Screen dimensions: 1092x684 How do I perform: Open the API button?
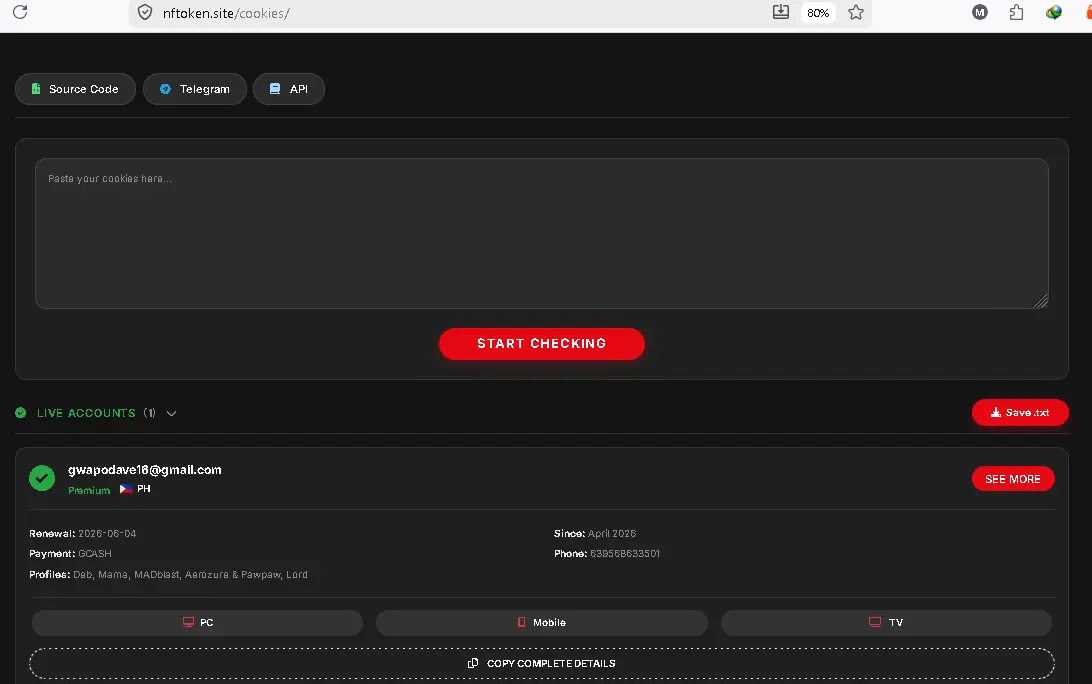coord(289,89)
